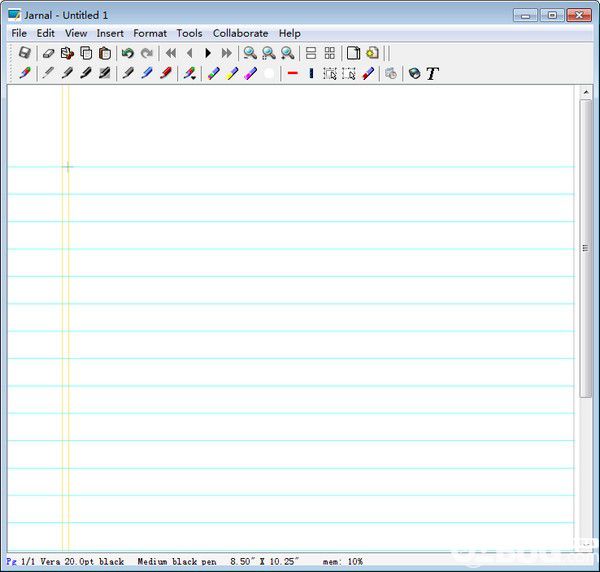Screen dimensions: 600x572
Task: Open the Insert menu
Action: click(x=110, y=33)
